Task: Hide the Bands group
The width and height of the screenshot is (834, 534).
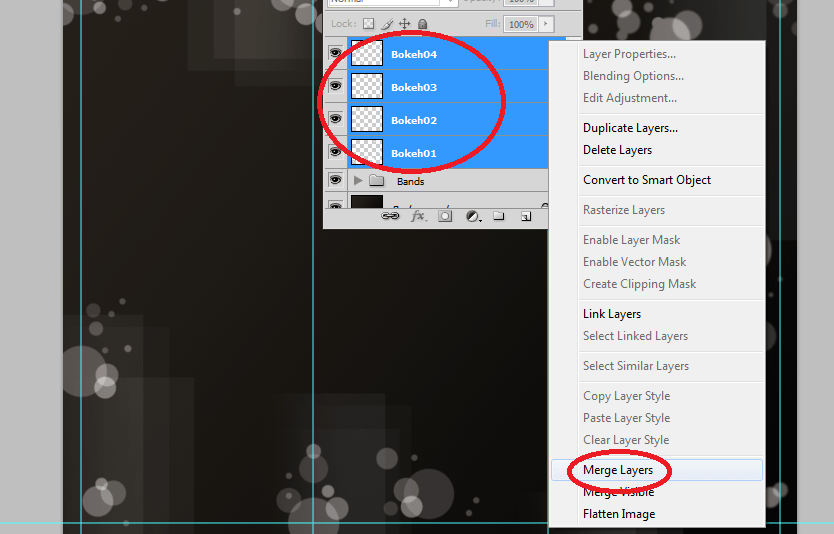Action: (x=335, y=181)
